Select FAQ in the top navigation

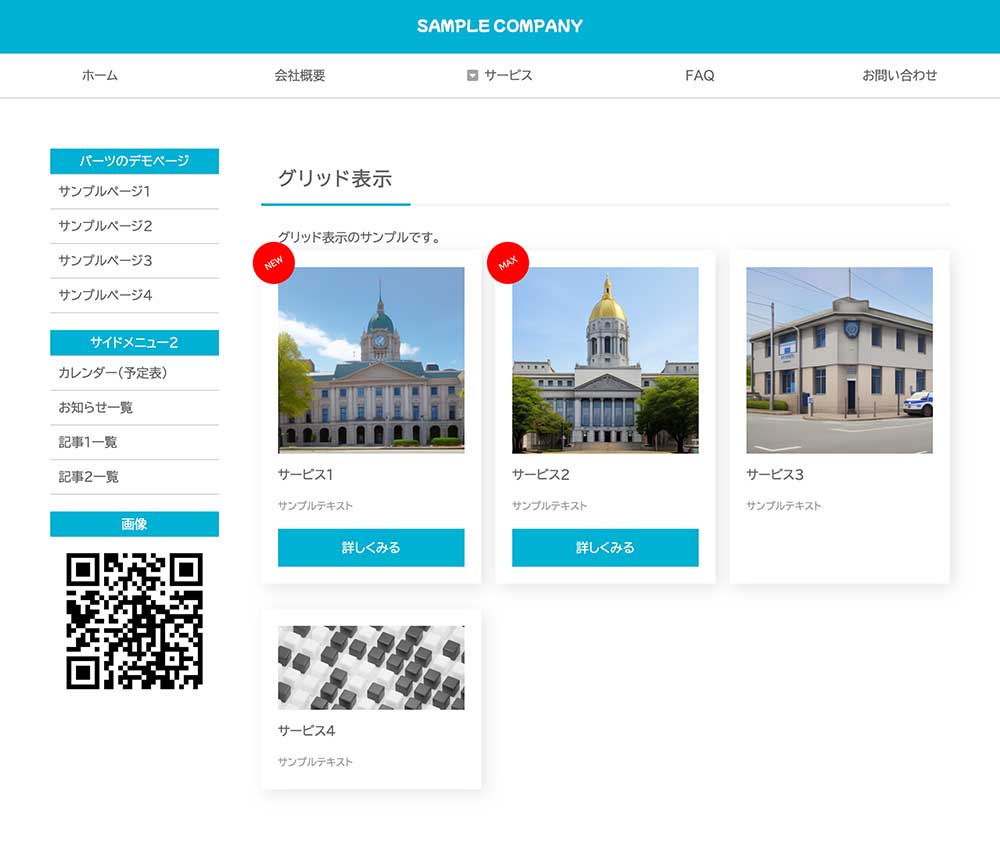(x=700, y=75)
